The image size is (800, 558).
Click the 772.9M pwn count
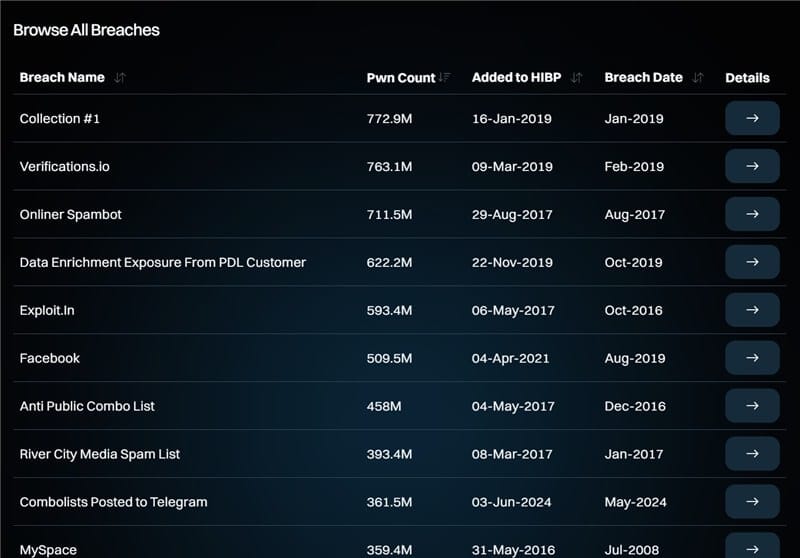(389, 119)
